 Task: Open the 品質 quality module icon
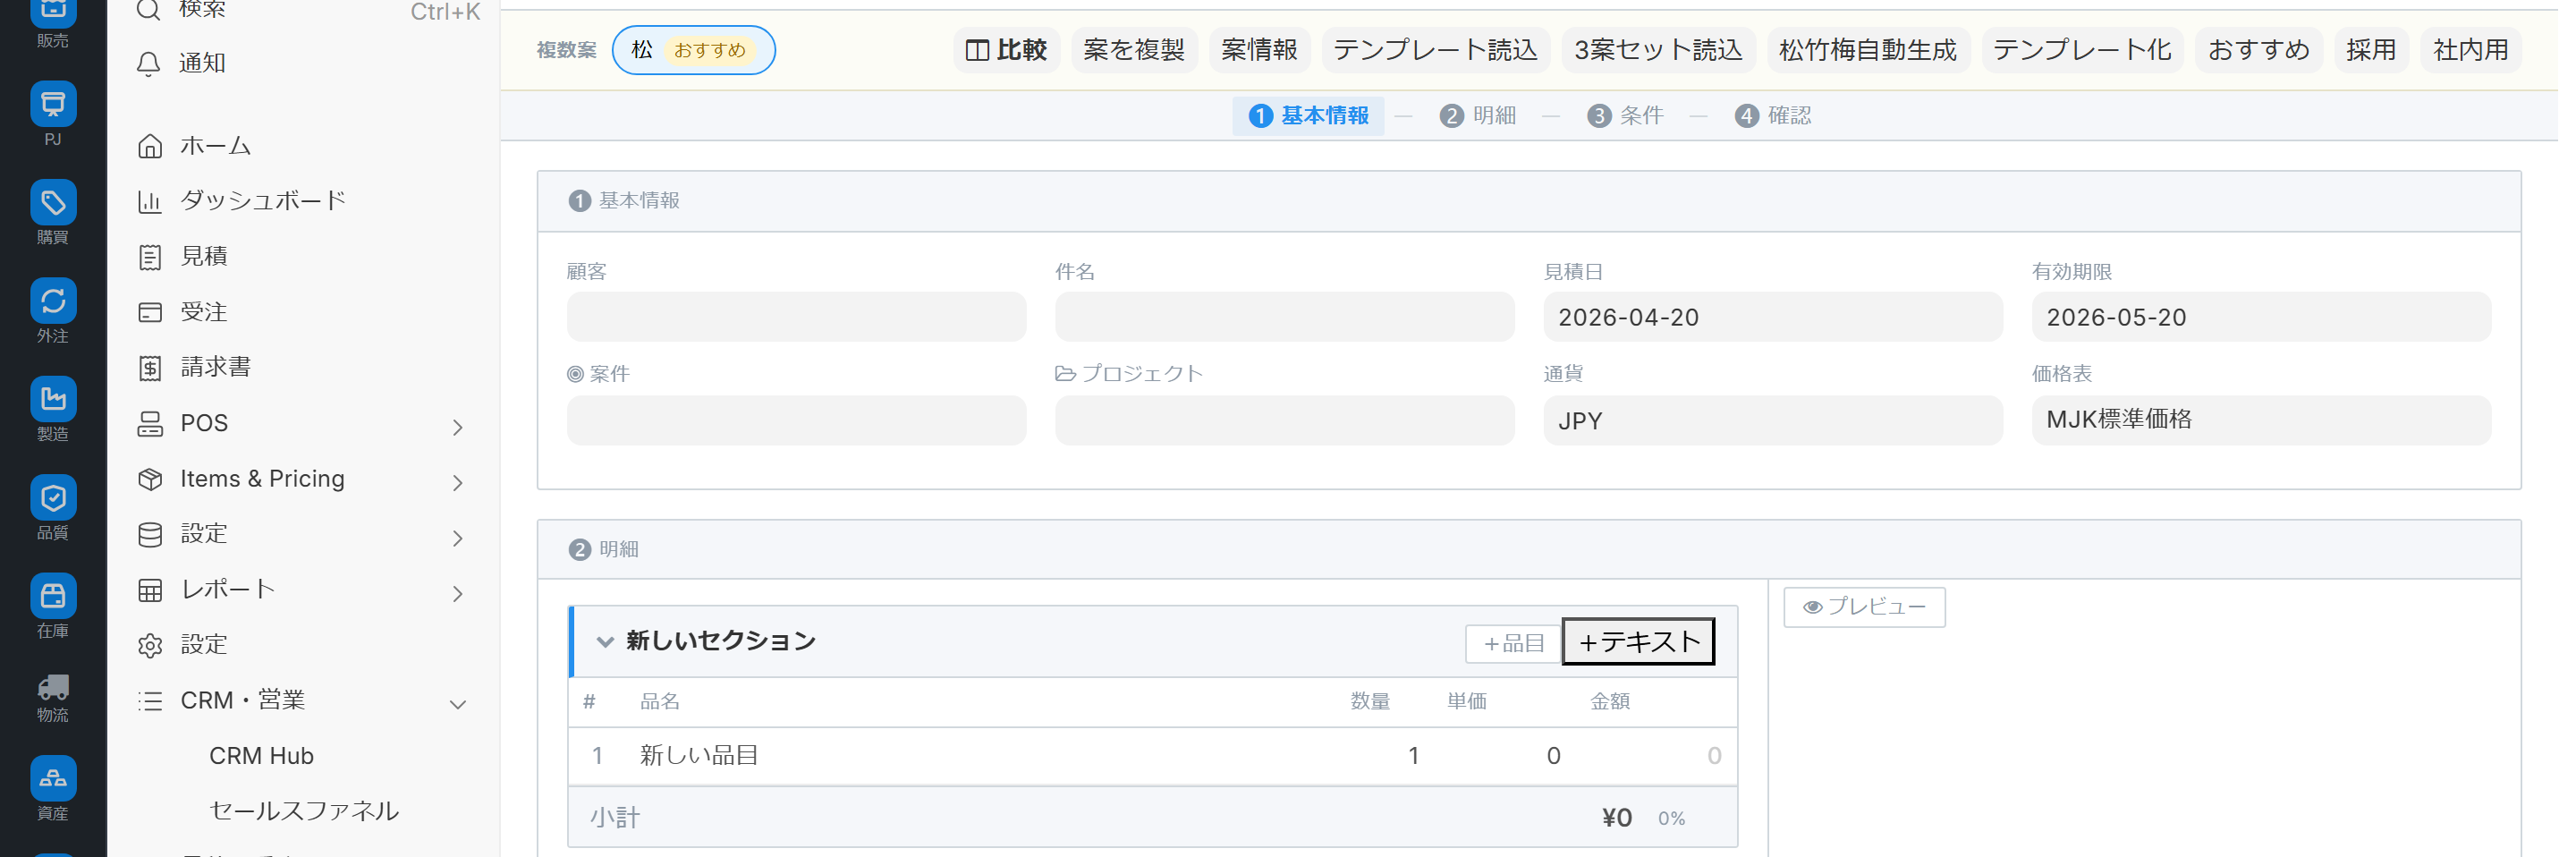[x=53, y=497]
